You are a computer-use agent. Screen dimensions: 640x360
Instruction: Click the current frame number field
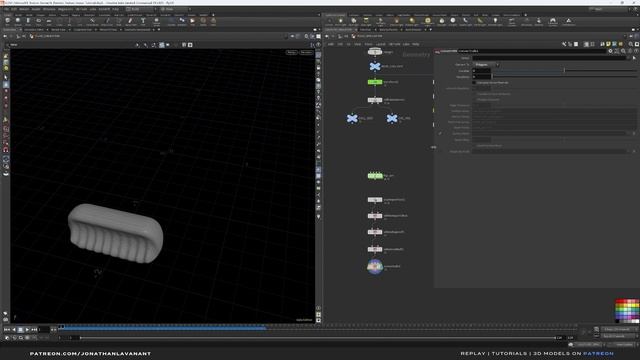[x=44, y=329]
